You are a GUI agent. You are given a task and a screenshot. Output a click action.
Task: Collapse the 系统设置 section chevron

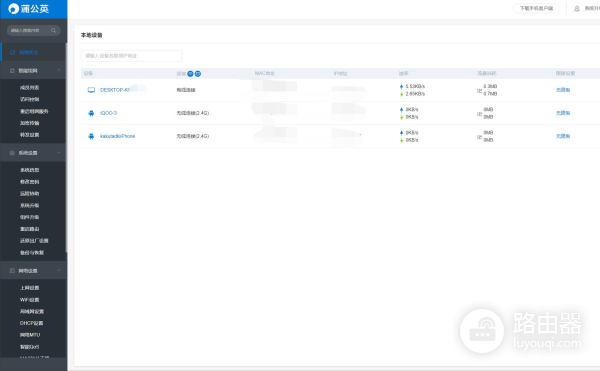click(x=59, y=153)
